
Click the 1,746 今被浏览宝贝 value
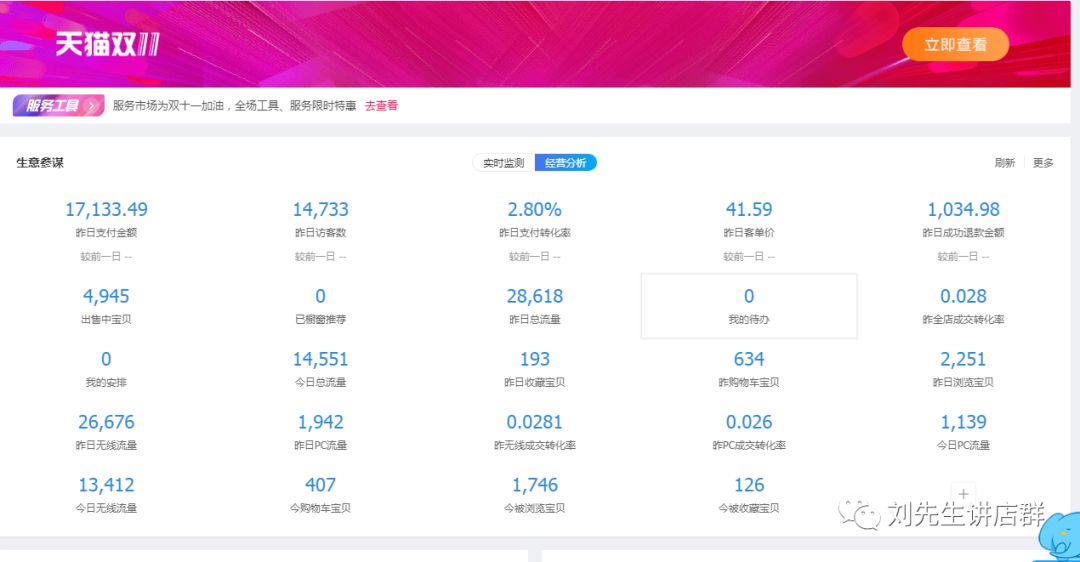click(x=534, y=485)
